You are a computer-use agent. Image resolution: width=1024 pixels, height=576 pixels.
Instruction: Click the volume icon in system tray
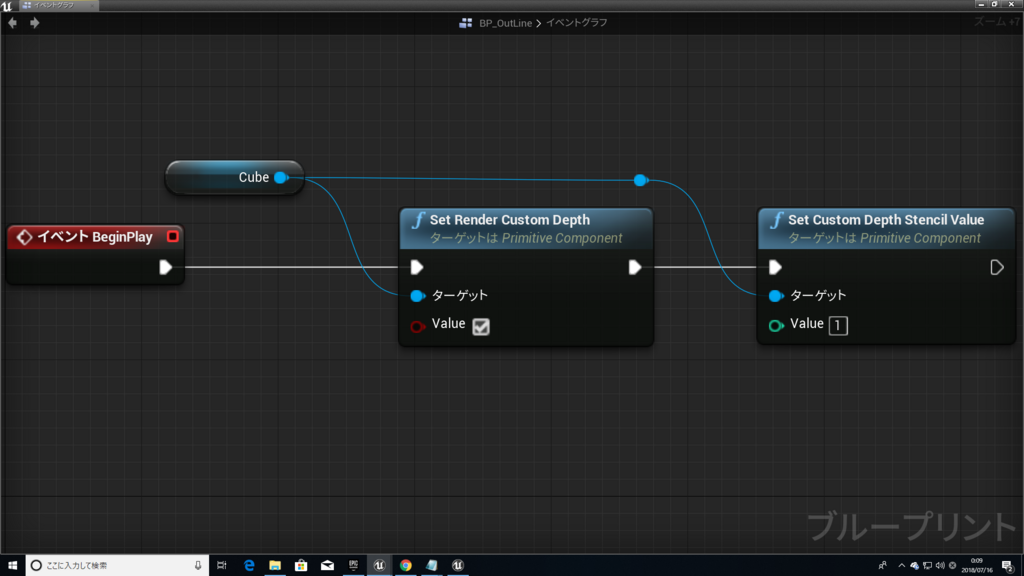coord(940,566)
